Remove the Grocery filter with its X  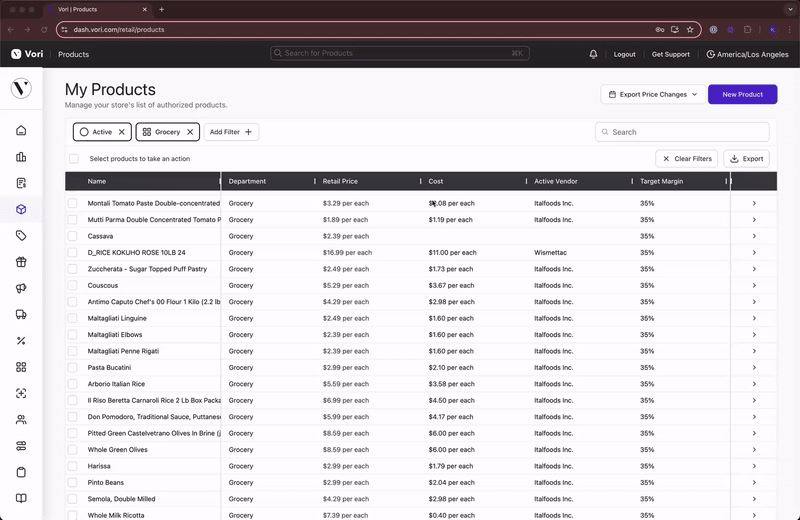coord(190,132)
